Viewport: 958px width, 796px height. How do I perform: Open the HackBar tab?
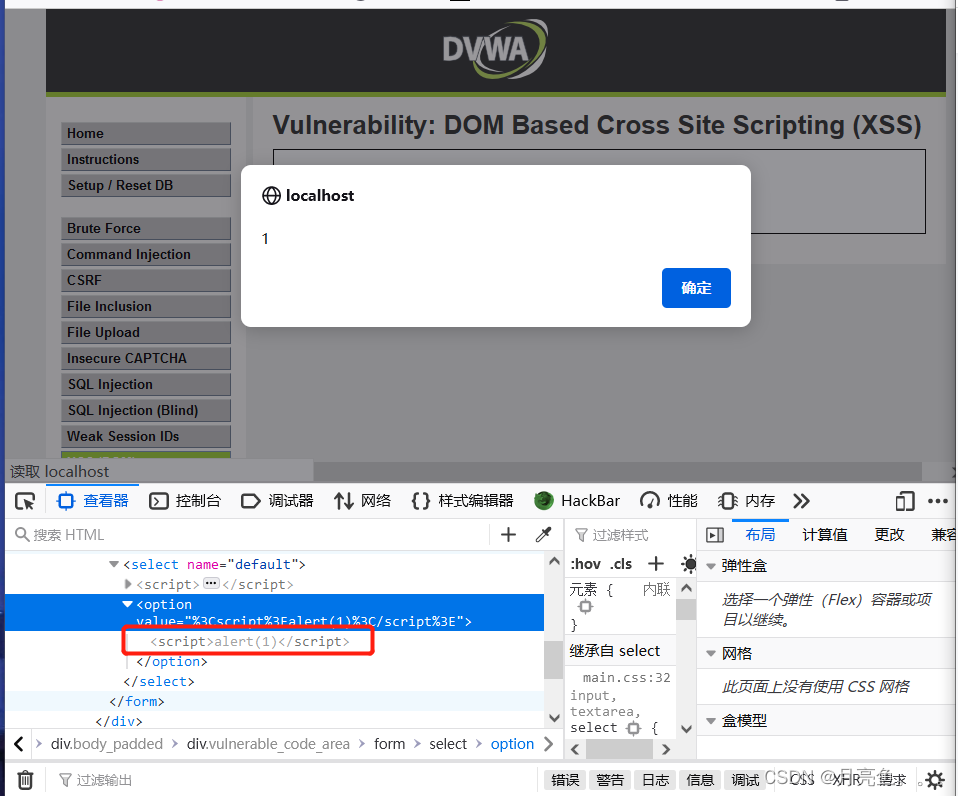tap(577, 501)
